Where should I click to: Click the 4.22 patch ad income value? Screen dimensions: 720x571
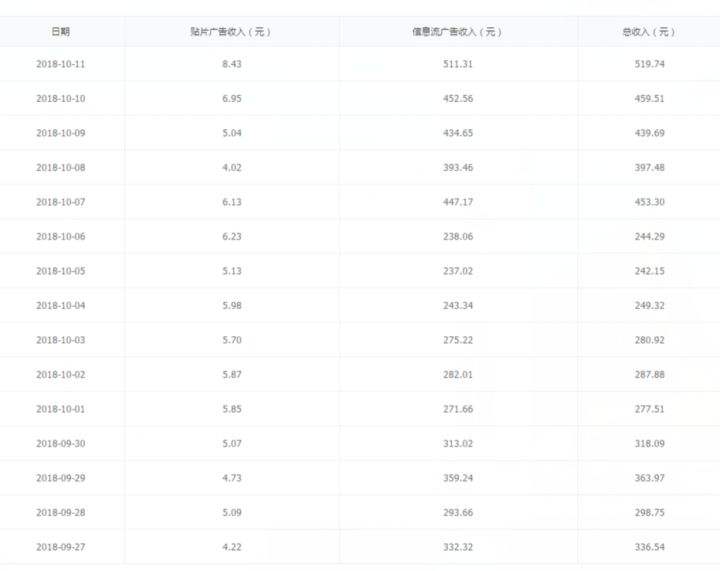point(232,547)
